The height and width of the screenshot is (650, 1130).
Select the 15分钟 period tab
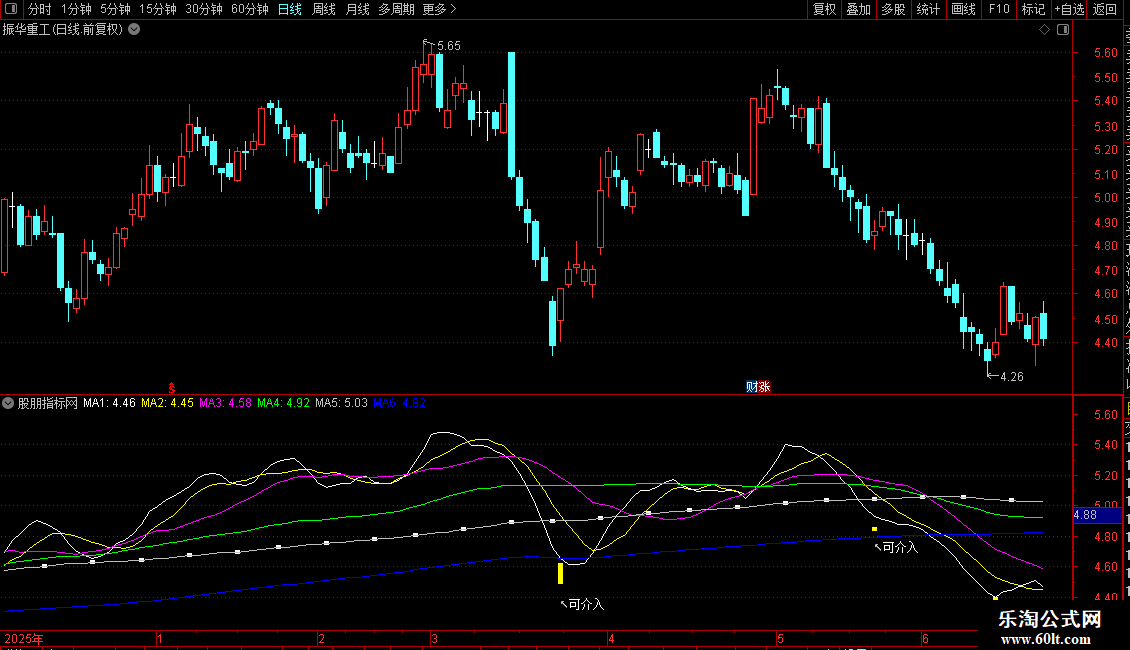(157, 9)
